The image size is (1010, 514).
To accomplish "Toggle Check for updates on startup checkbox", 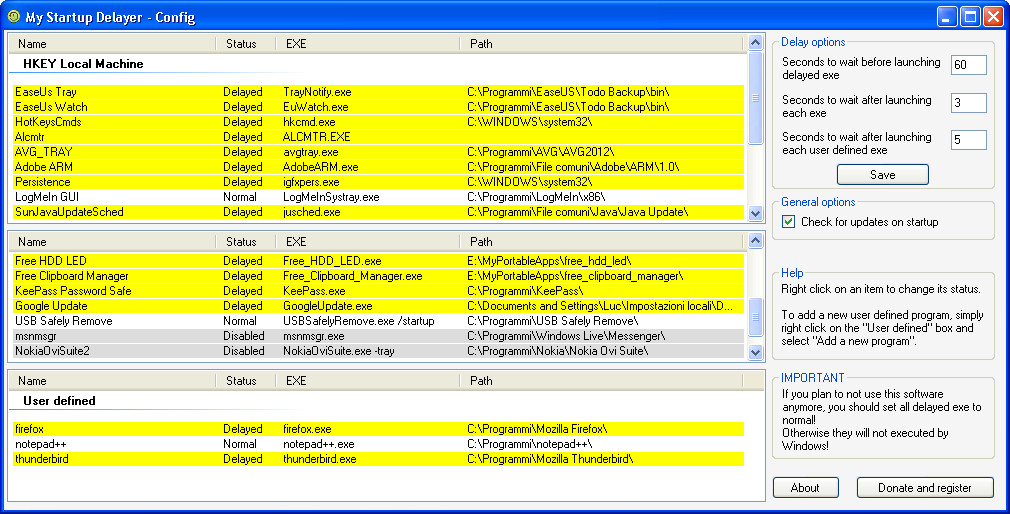I will coord(788,222).
